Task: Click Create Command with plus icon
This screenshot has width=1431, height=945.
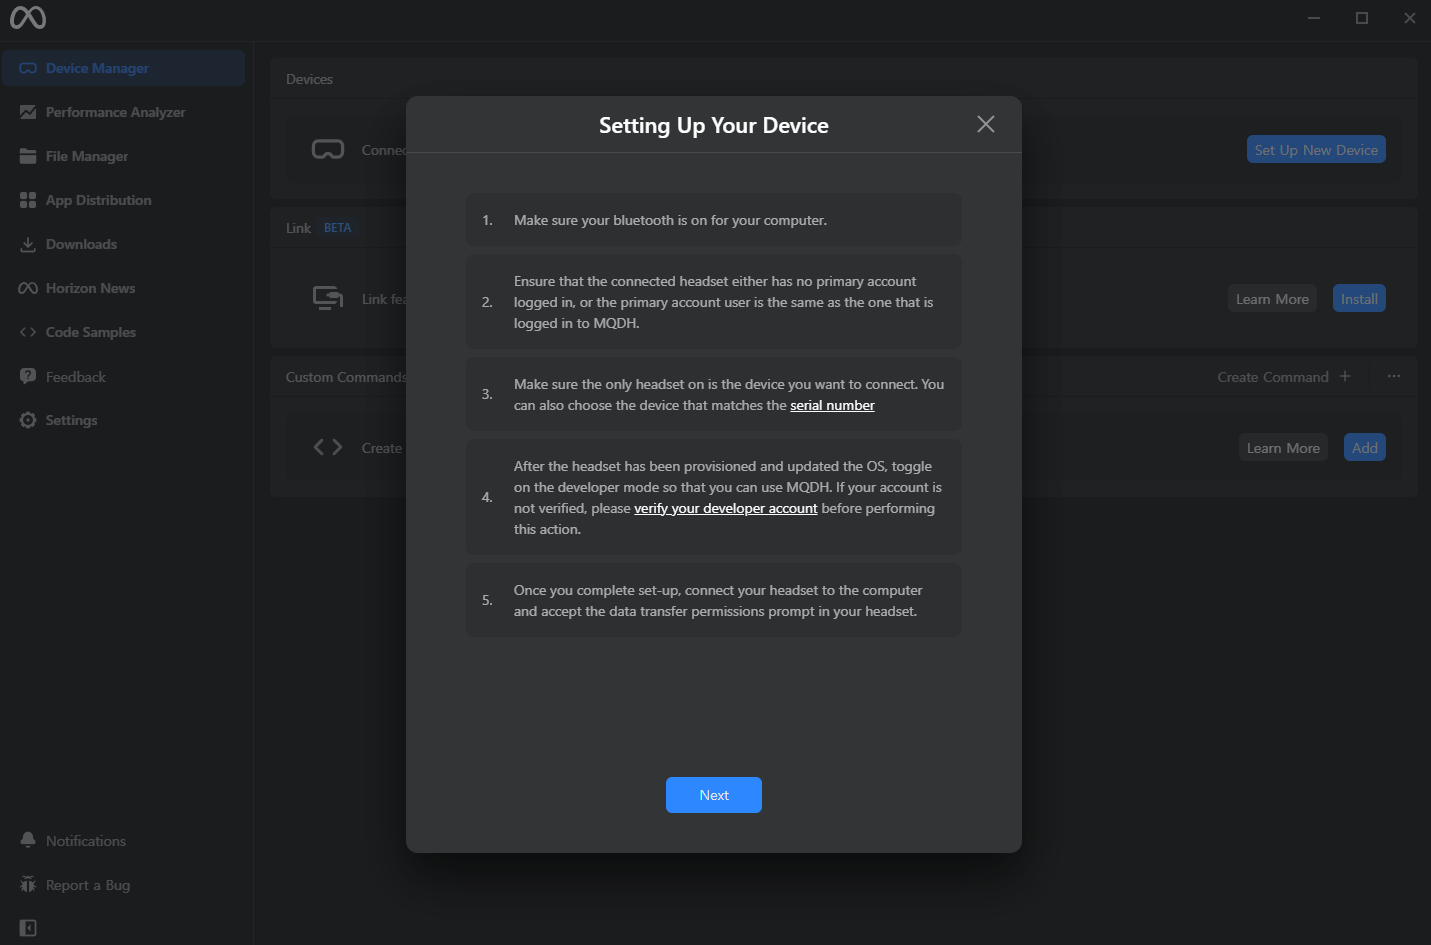Action: coord(1284,377)
